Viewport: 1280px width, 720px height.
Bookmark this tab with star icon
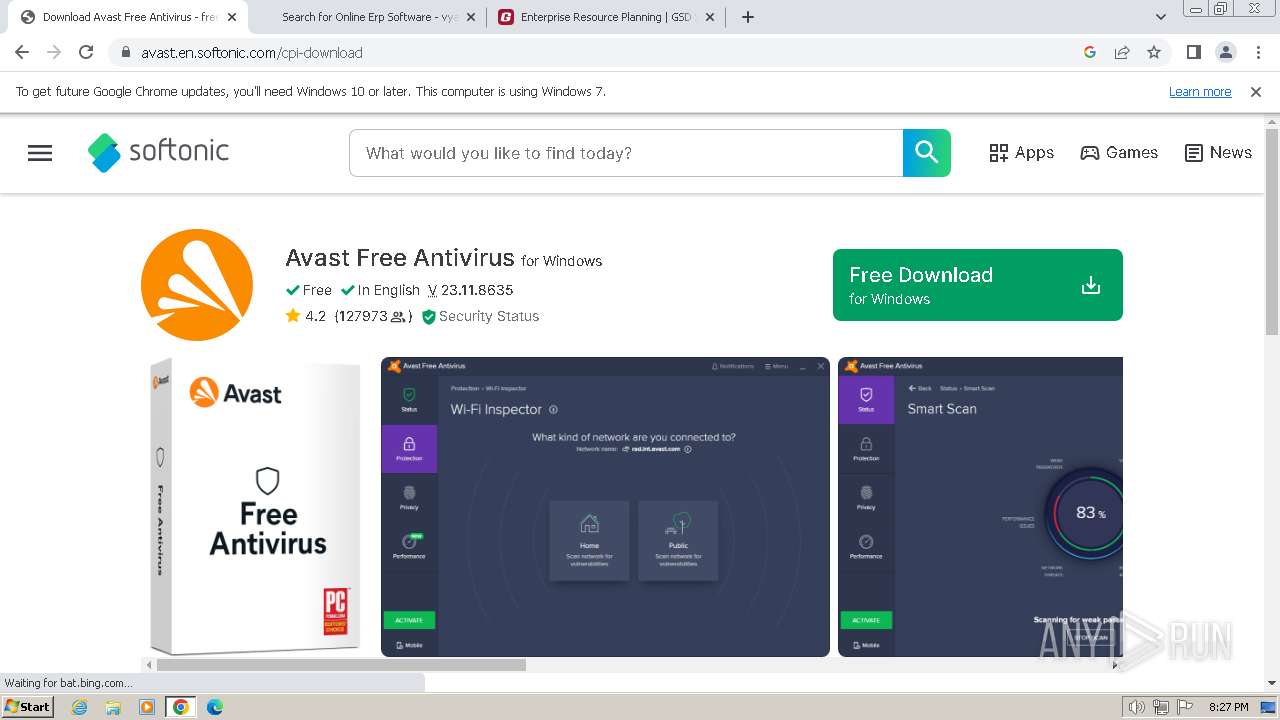pyautogui.click(x=1154, y=53)
